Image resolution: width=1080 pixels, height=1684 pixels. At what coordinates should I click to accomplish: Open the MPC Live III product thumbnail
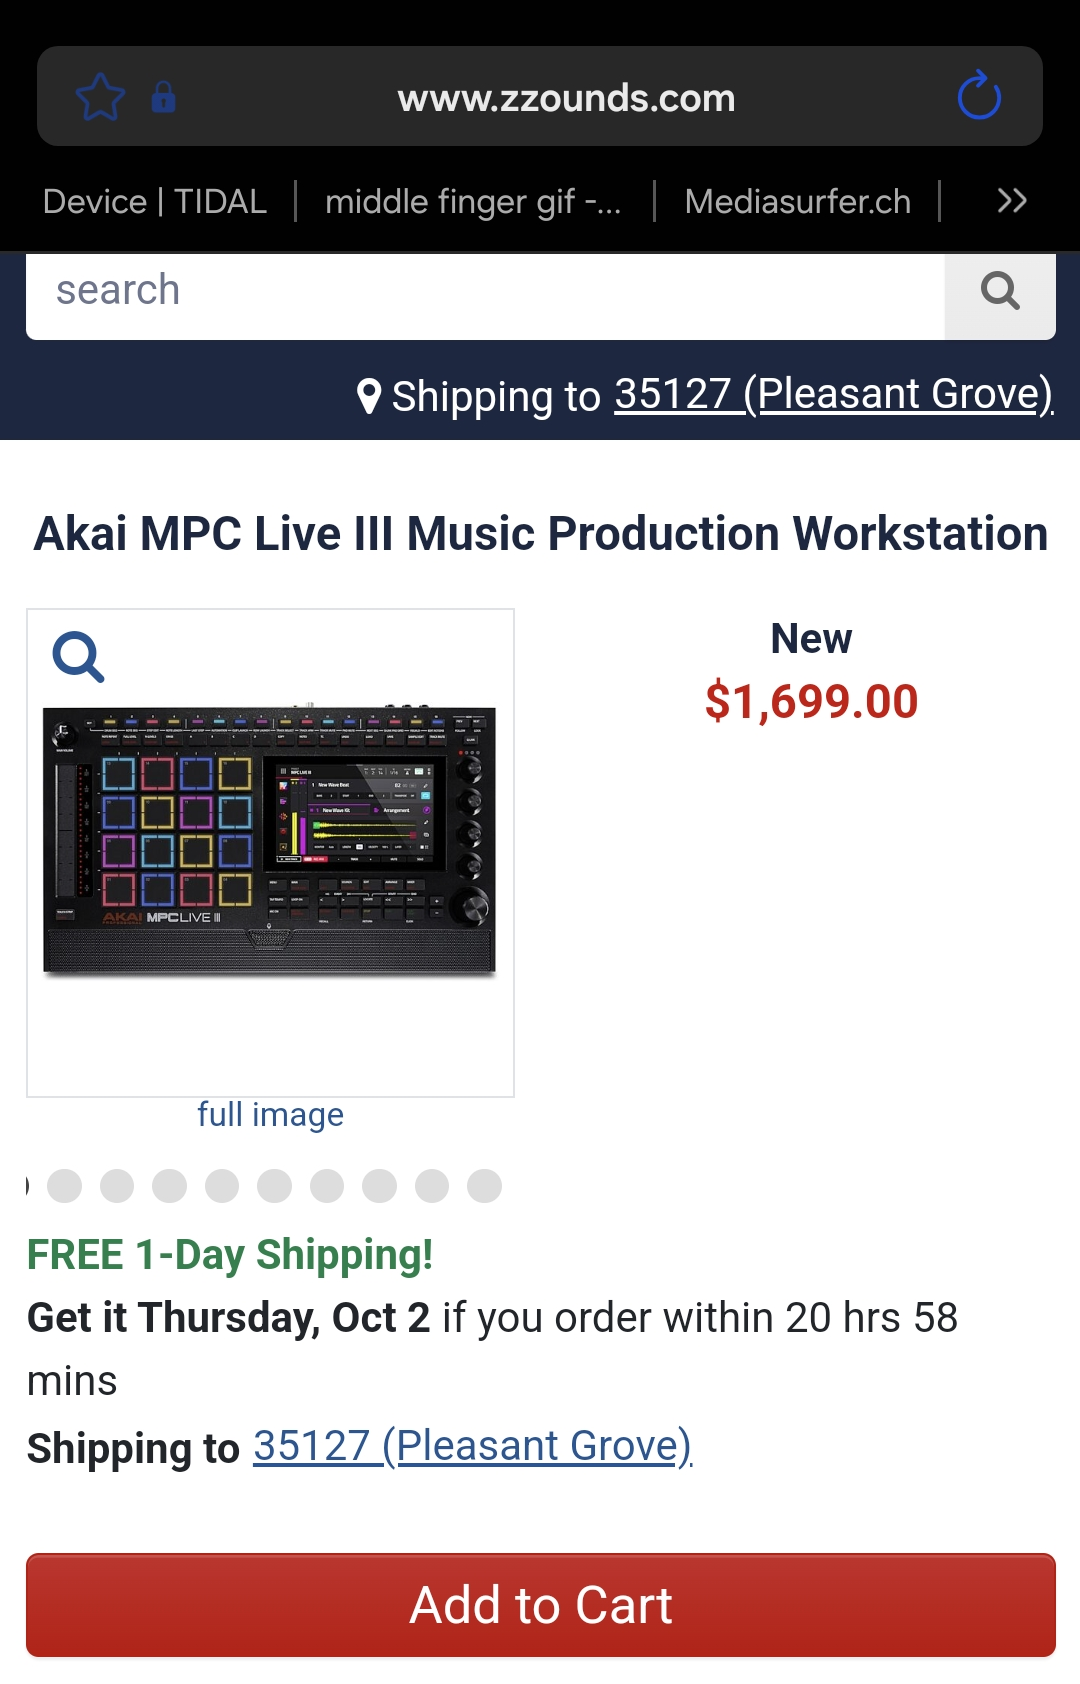click(x=270, y=840)
